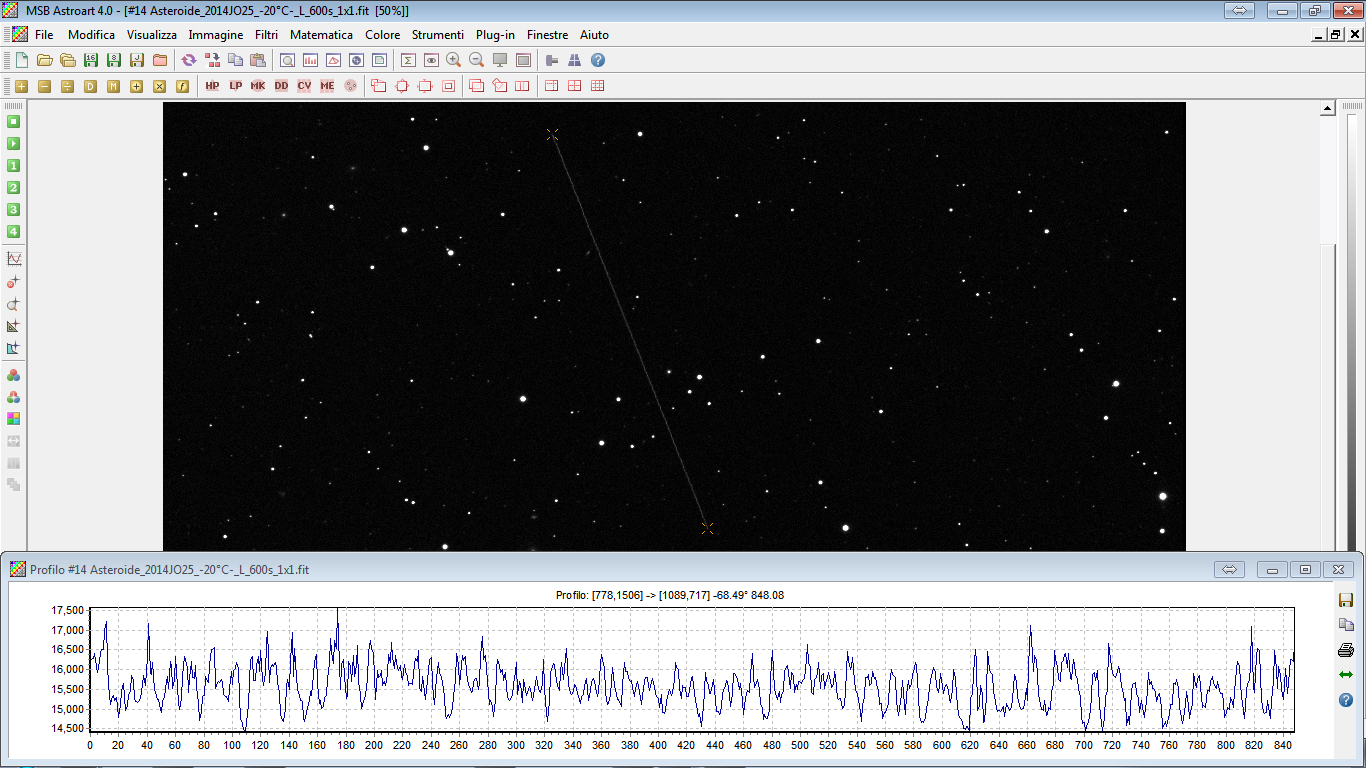Viewport: 1366px width, 768px height.
Task: Create a new image file
Action: 21,60
